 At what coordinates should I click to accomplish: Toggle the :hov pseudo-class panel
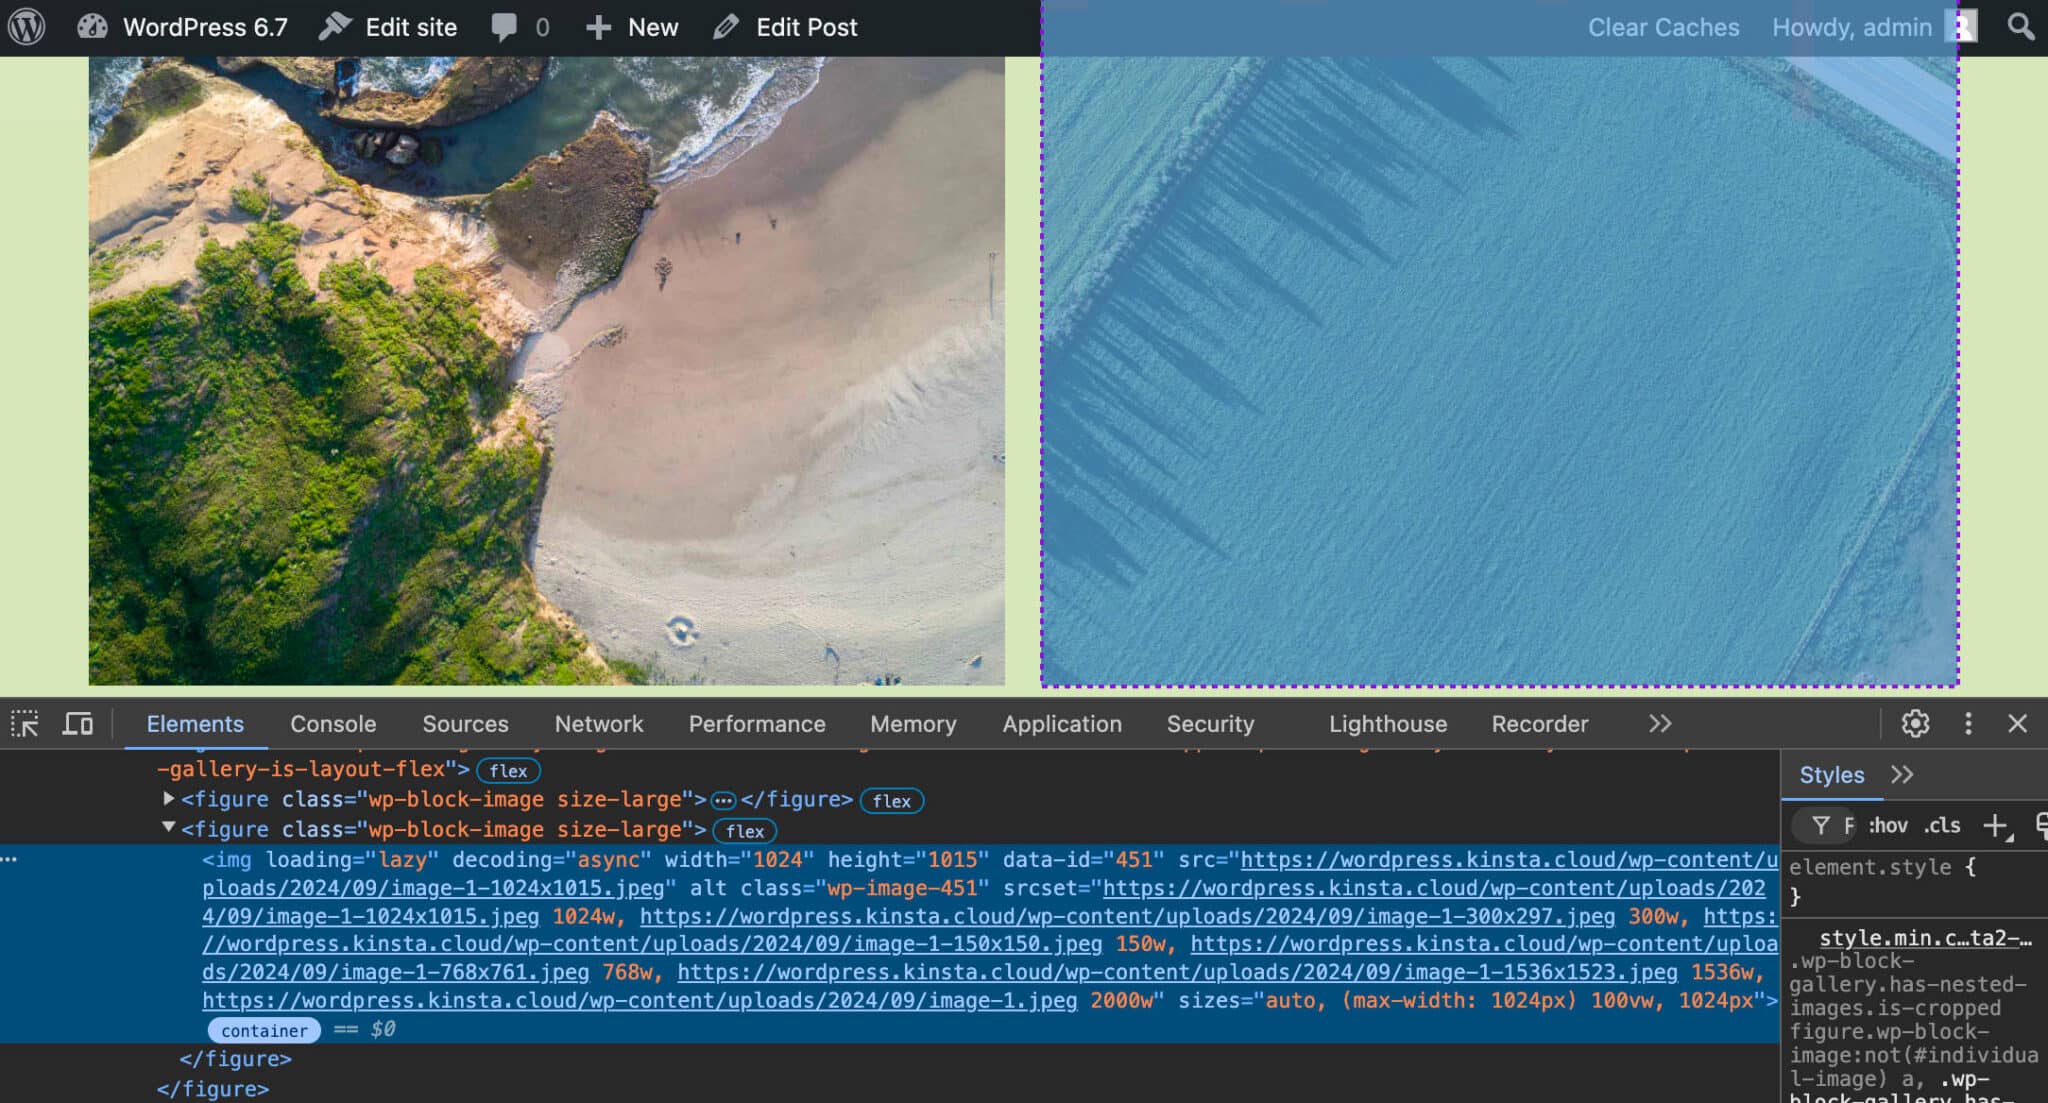point(1887,825)
